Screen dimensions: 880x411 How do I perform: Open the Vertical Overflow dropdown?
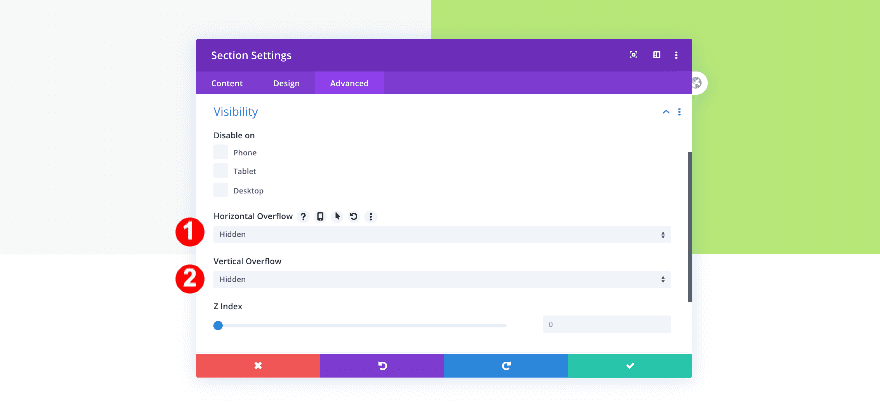pos(442,279)
